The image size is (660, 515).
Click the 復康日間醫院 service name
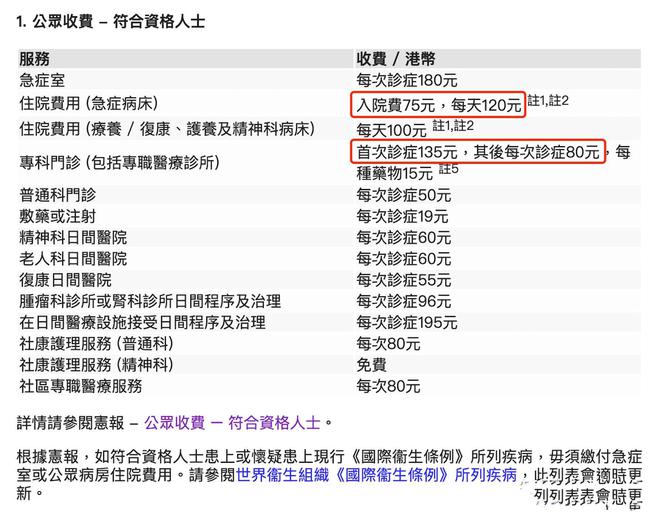[66, 280]
